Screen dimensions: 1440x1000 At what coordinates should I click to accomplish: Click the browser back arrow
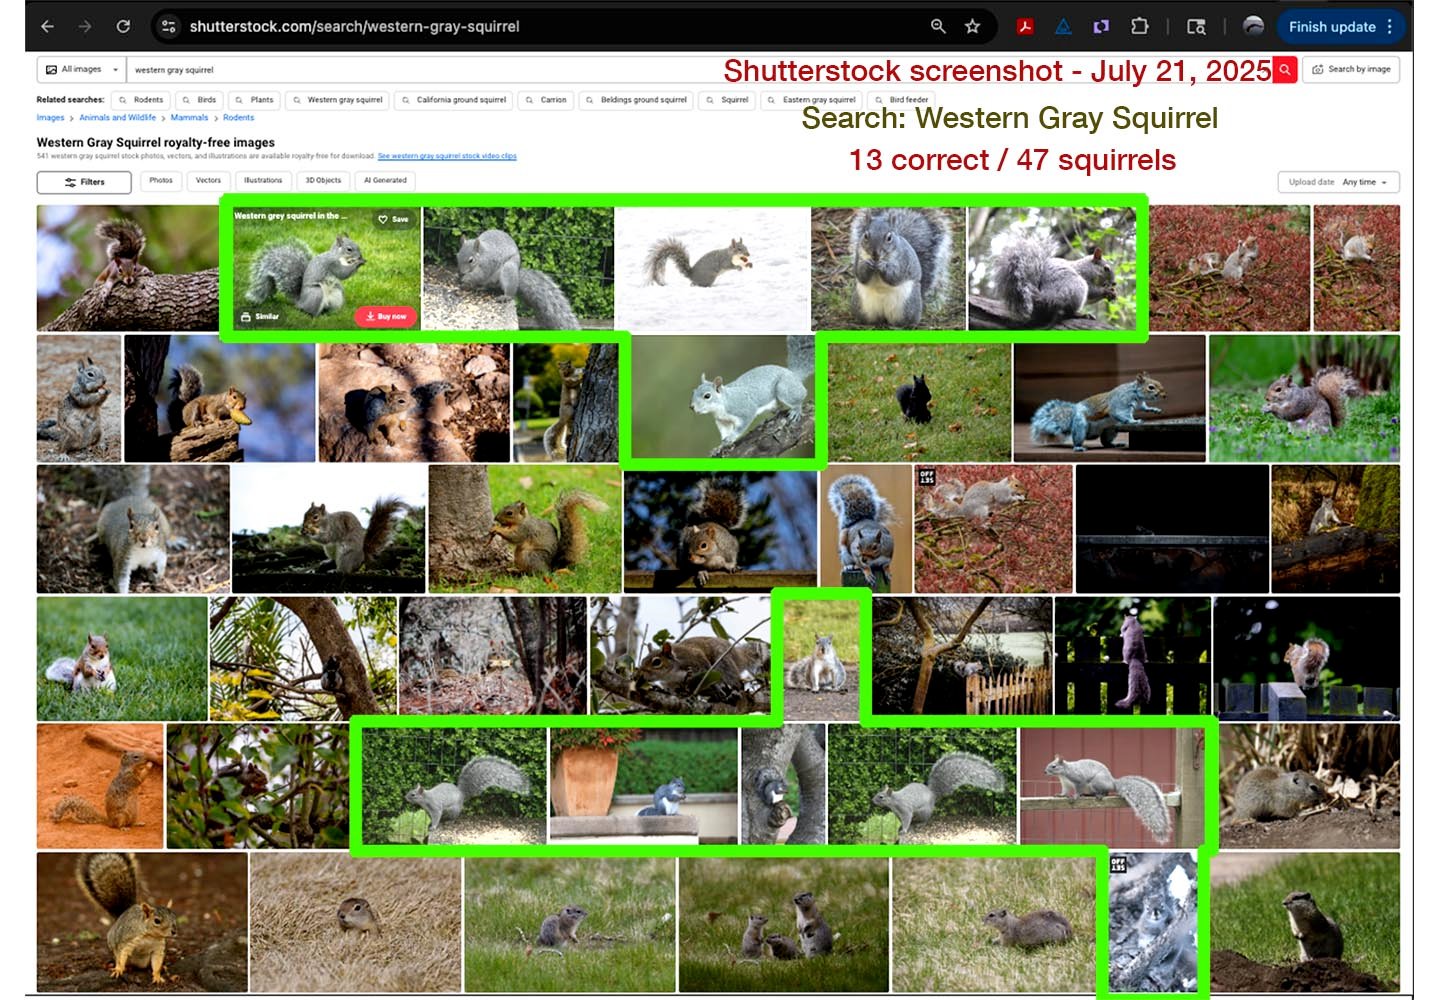click(x=47, y=27)
